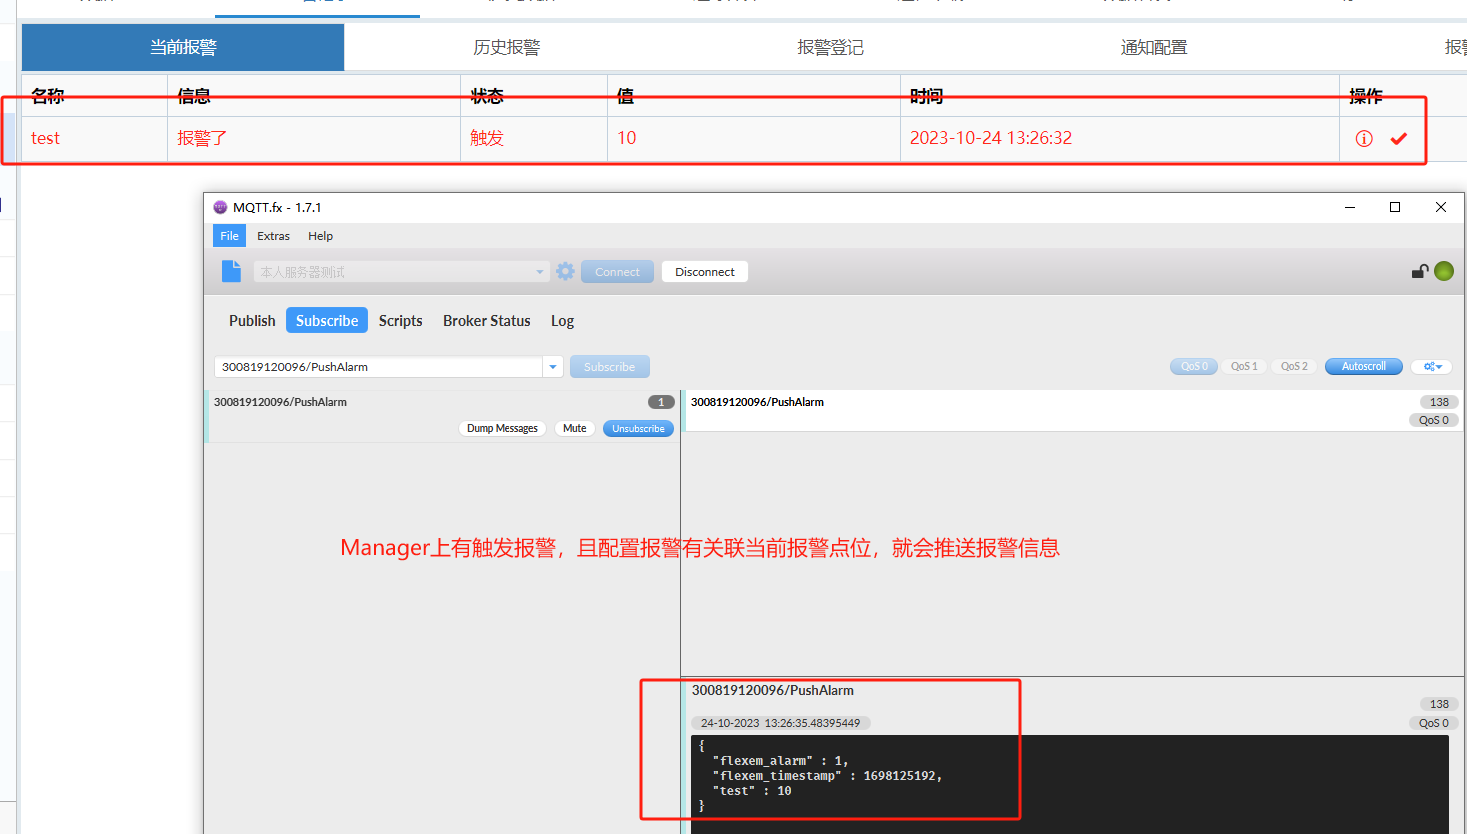Switch to 报警登记 tab
Viewport: 1467px width, 834px height.
click(830, 47)
